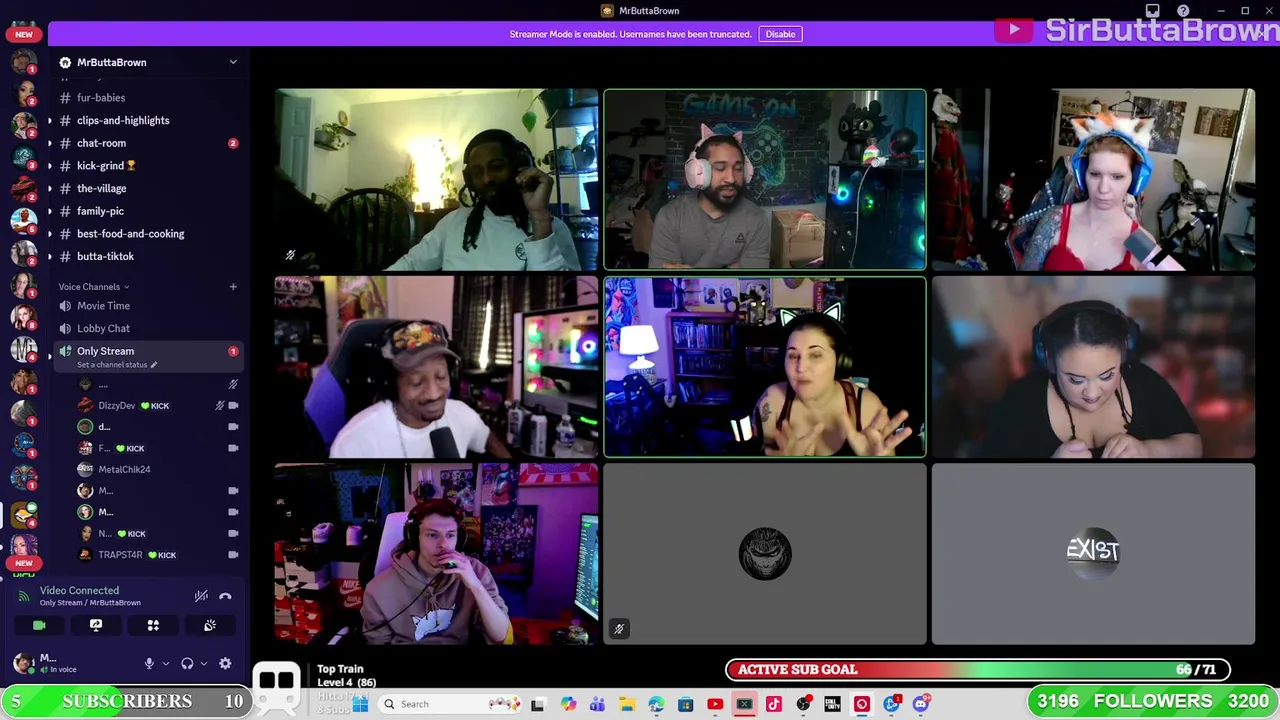Click the top NEW unread pill

(x=24, y=34)
